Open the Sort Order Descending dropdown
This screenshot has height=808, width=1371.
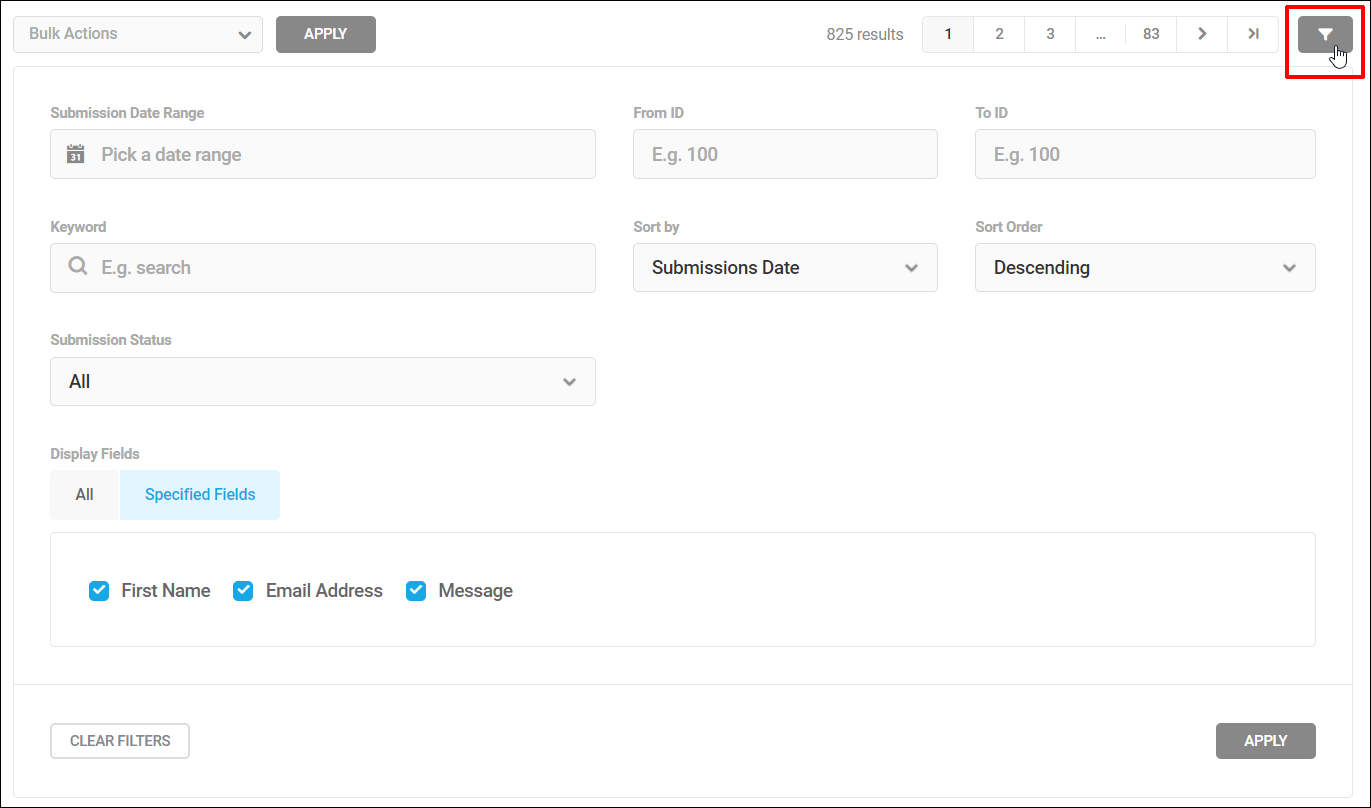point(1145,268)
